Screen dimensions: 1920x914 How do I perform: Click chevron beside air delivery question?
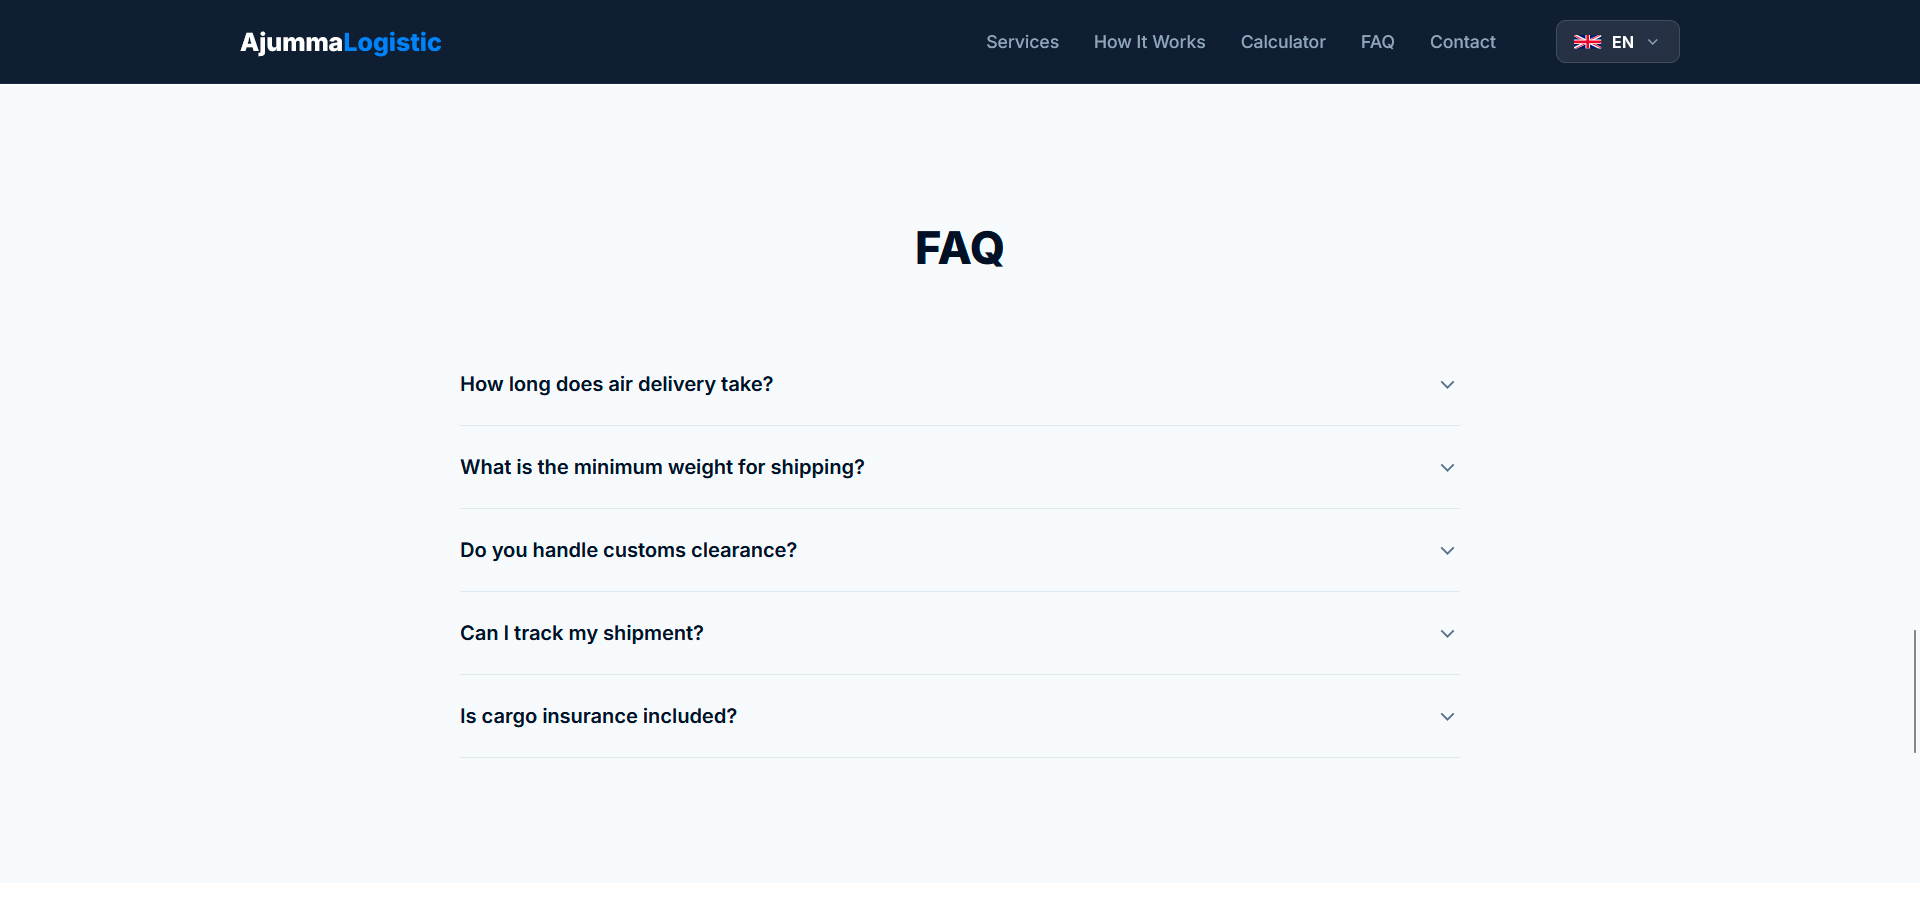1447,385
